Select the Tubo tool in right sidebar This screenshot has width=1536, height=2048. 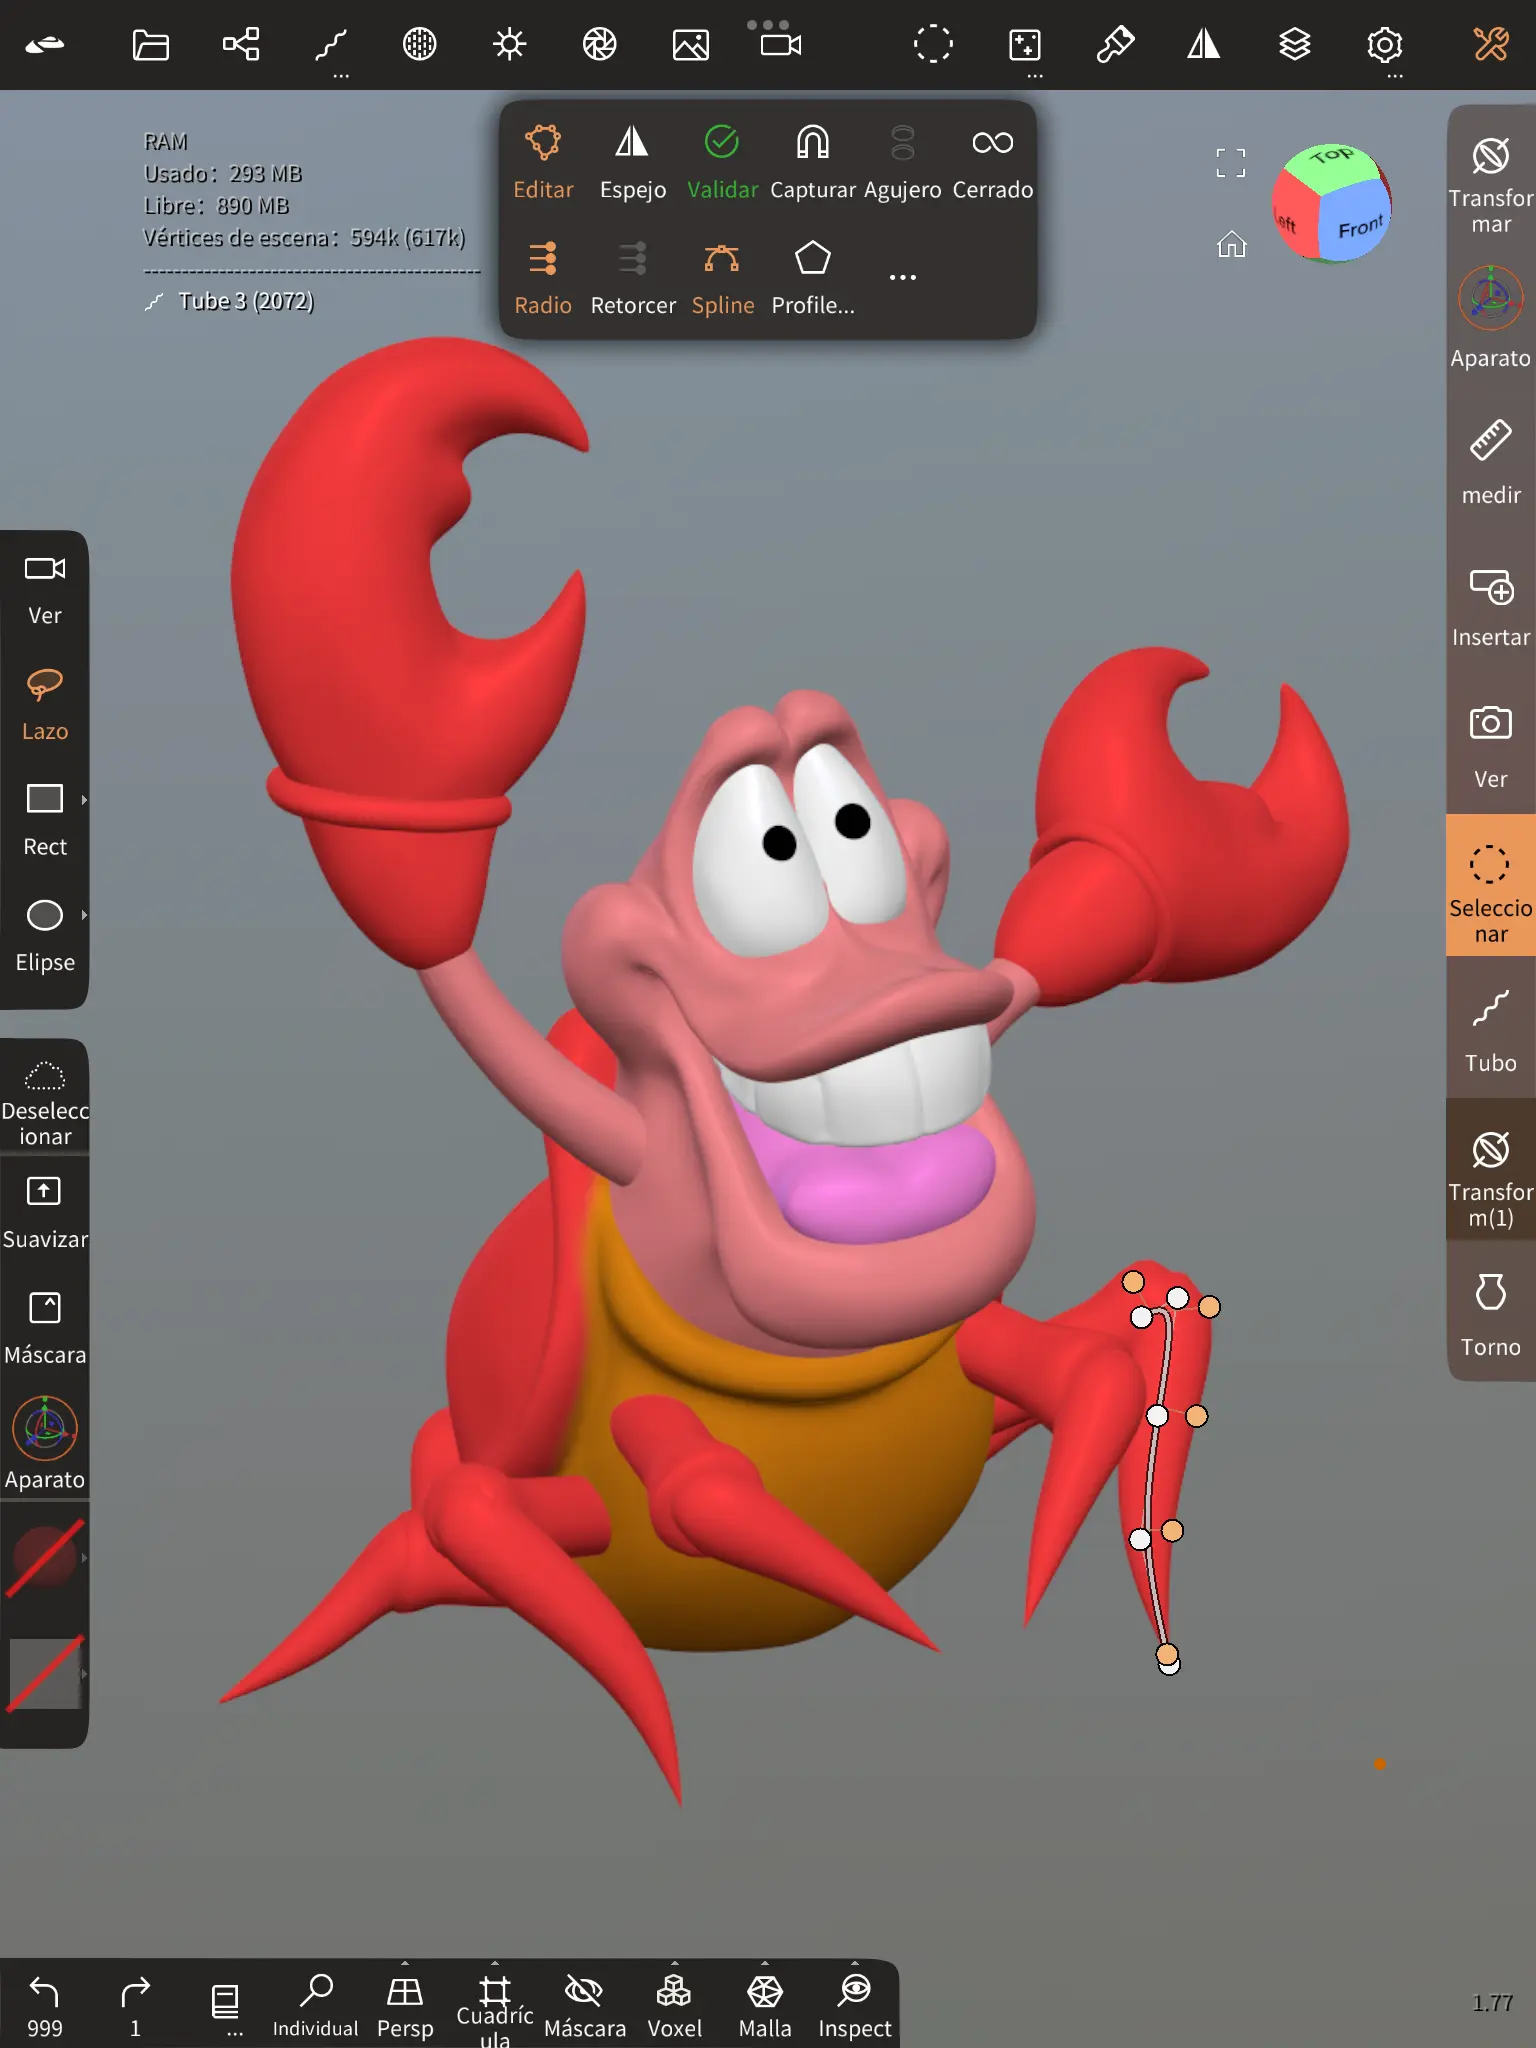pos(1490,1030)
